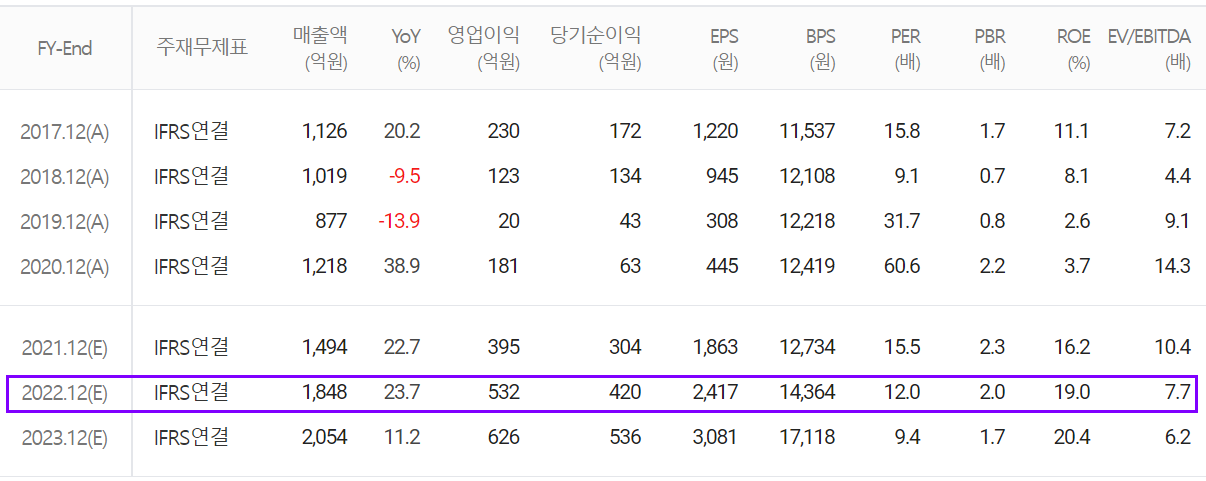Select the EV/EBITDA (배) column header

pos(1149,49)
